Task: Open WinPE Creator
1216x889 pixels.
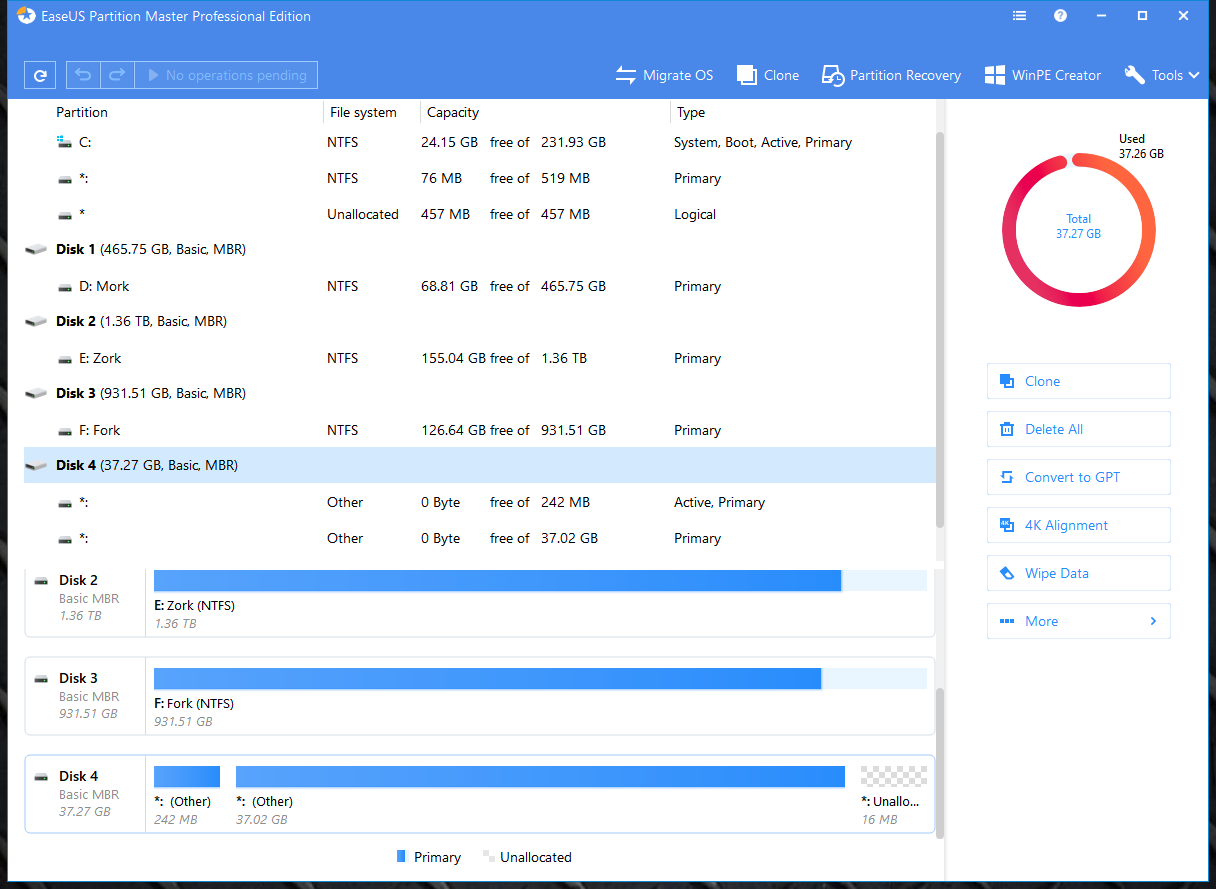Action: pyautogui.click(x=1042, y=75)
